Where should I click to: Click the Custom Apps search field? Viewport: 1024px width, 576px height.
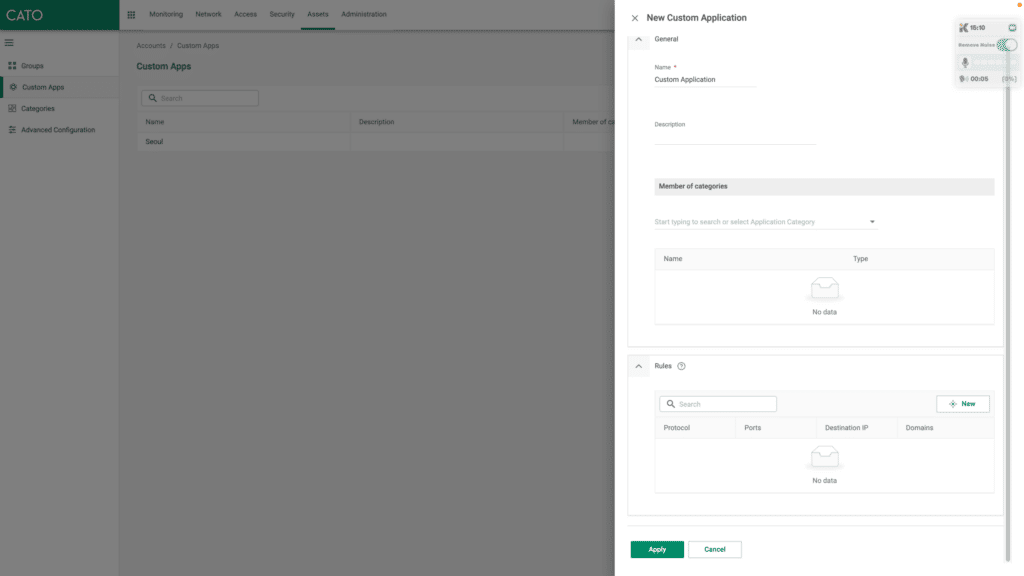pyautogui.click(x=200, y=97)
